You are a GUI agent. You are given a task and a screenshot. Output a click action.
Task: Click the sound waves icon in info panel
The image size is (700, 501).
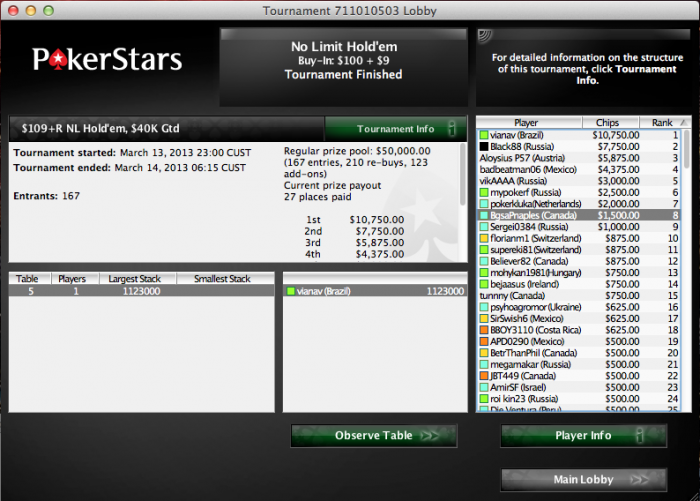[x=485, y=36]
